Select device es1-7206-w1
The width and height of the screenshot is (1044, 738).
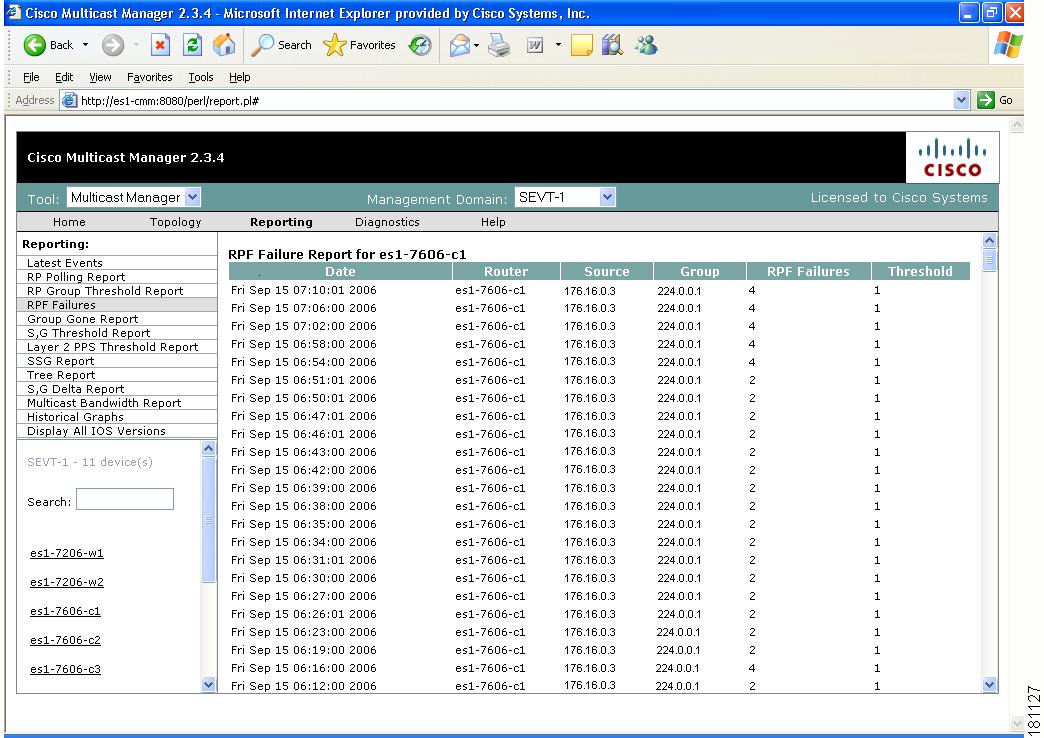pos(67,553)
